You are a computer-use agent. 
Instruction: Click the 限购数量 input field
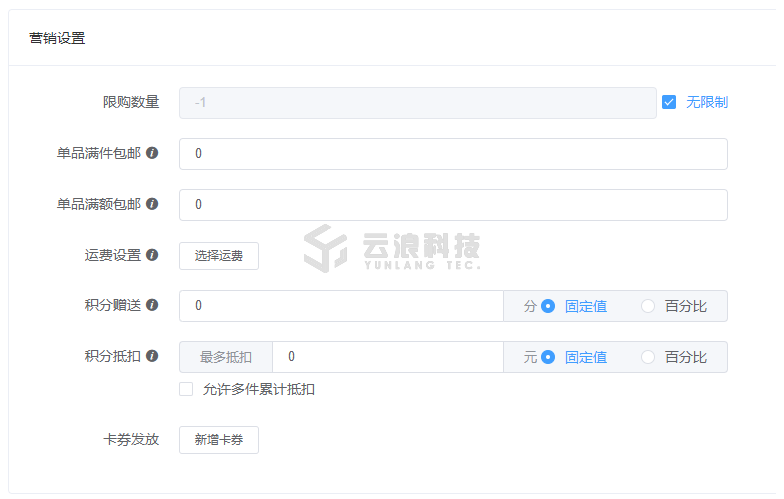[417, 103]
